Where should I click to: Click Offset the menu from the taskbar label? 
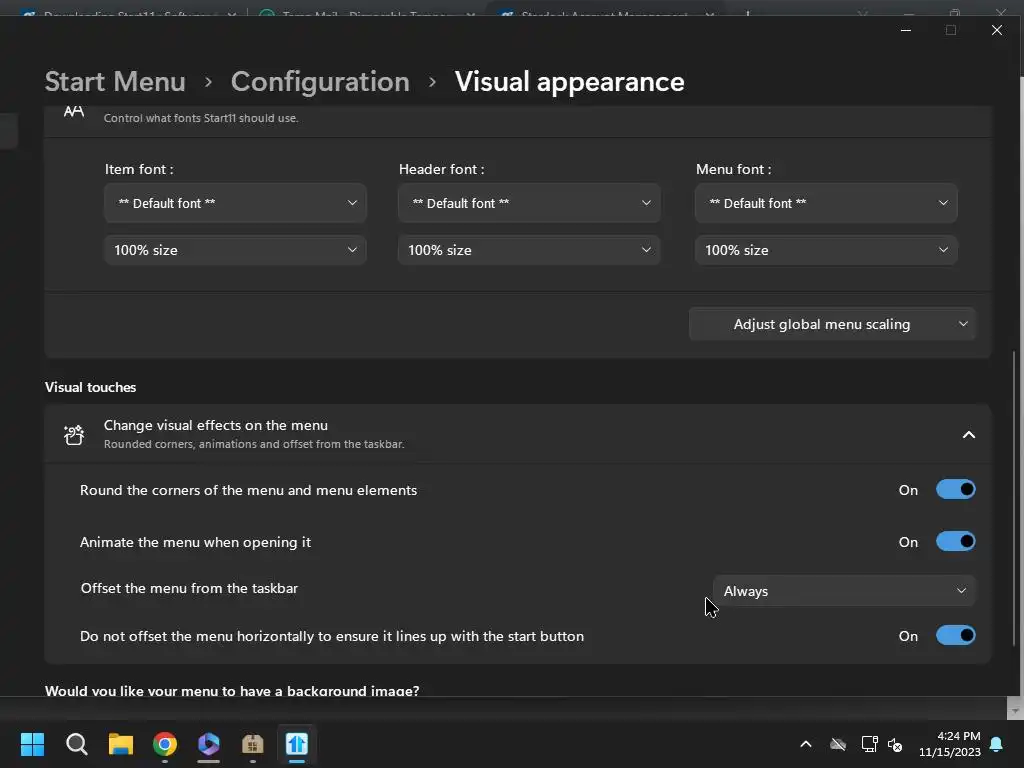tap(189, 588)
